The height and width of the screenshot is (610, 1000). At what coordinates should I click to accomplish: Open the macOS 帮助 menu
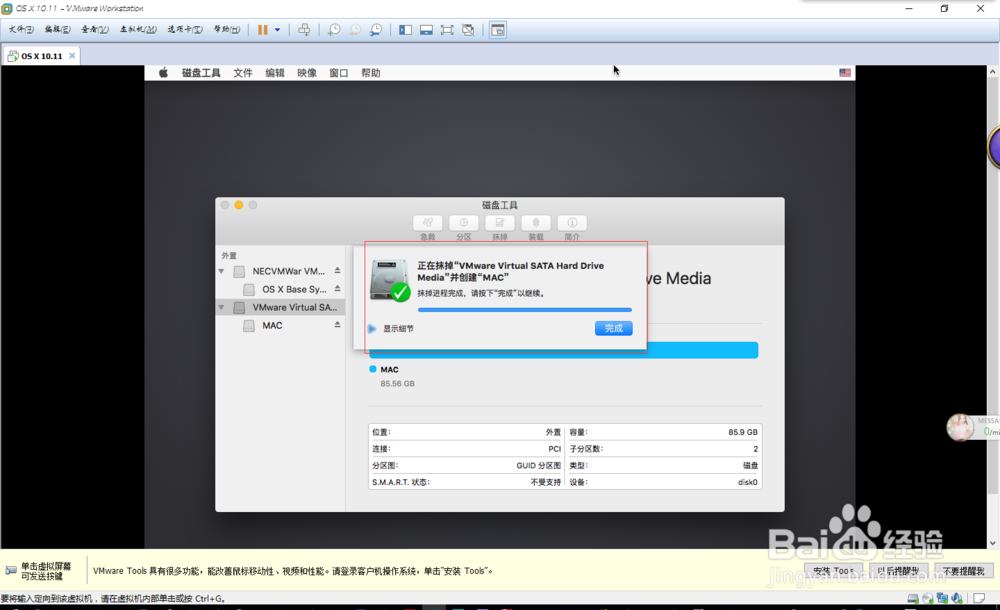[371, 73]
